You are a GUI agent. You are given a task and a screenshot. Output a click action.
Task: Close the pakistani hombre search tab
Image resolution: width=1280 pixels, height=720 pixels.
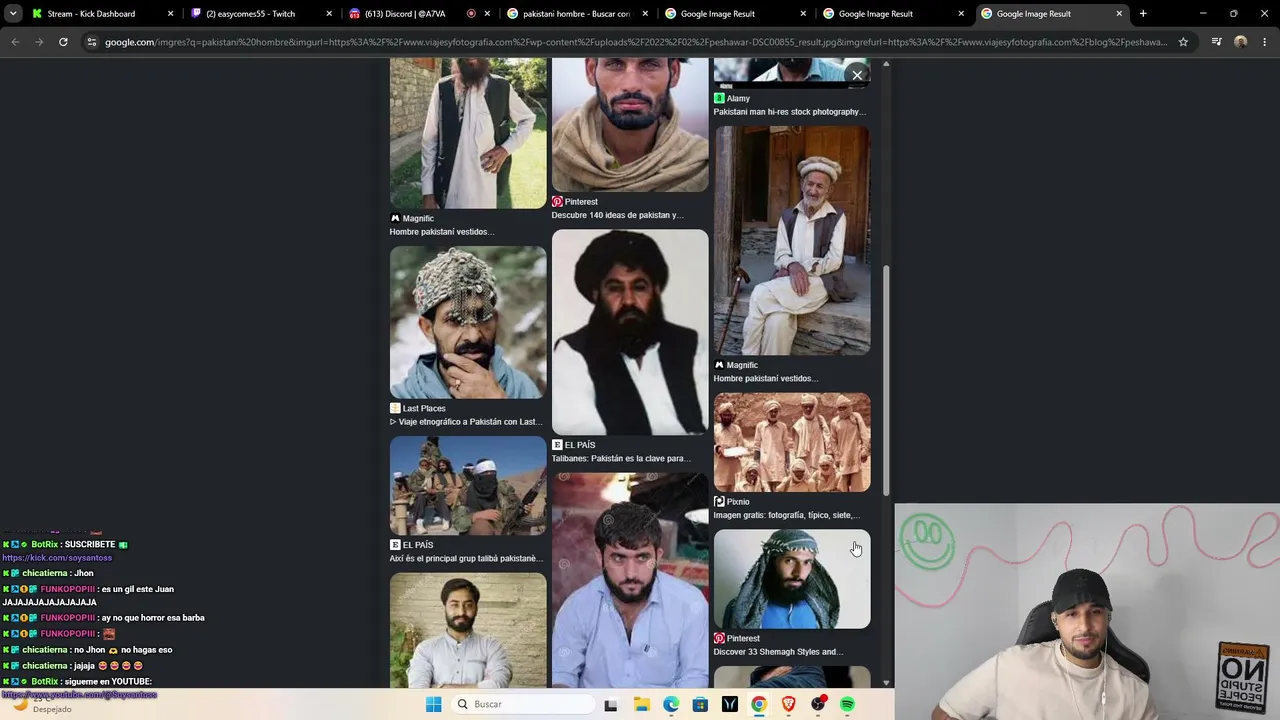(644, 14)
